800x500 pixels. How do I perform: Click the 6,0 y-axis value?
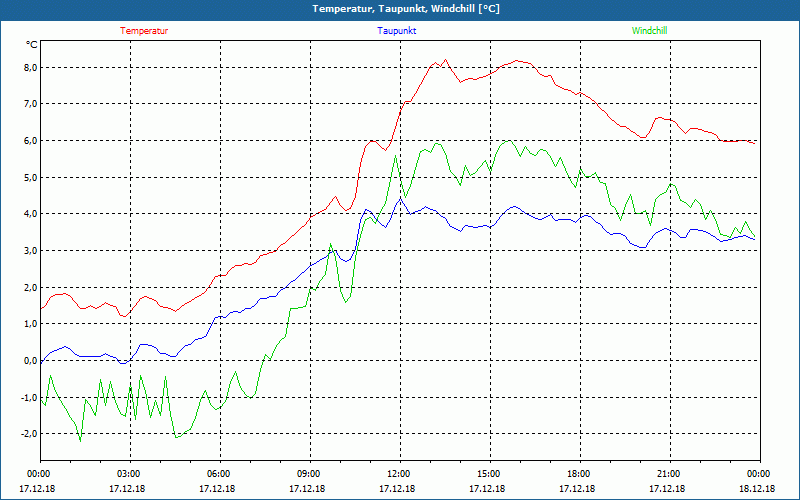pyautogui.click(x=30, y=141)
